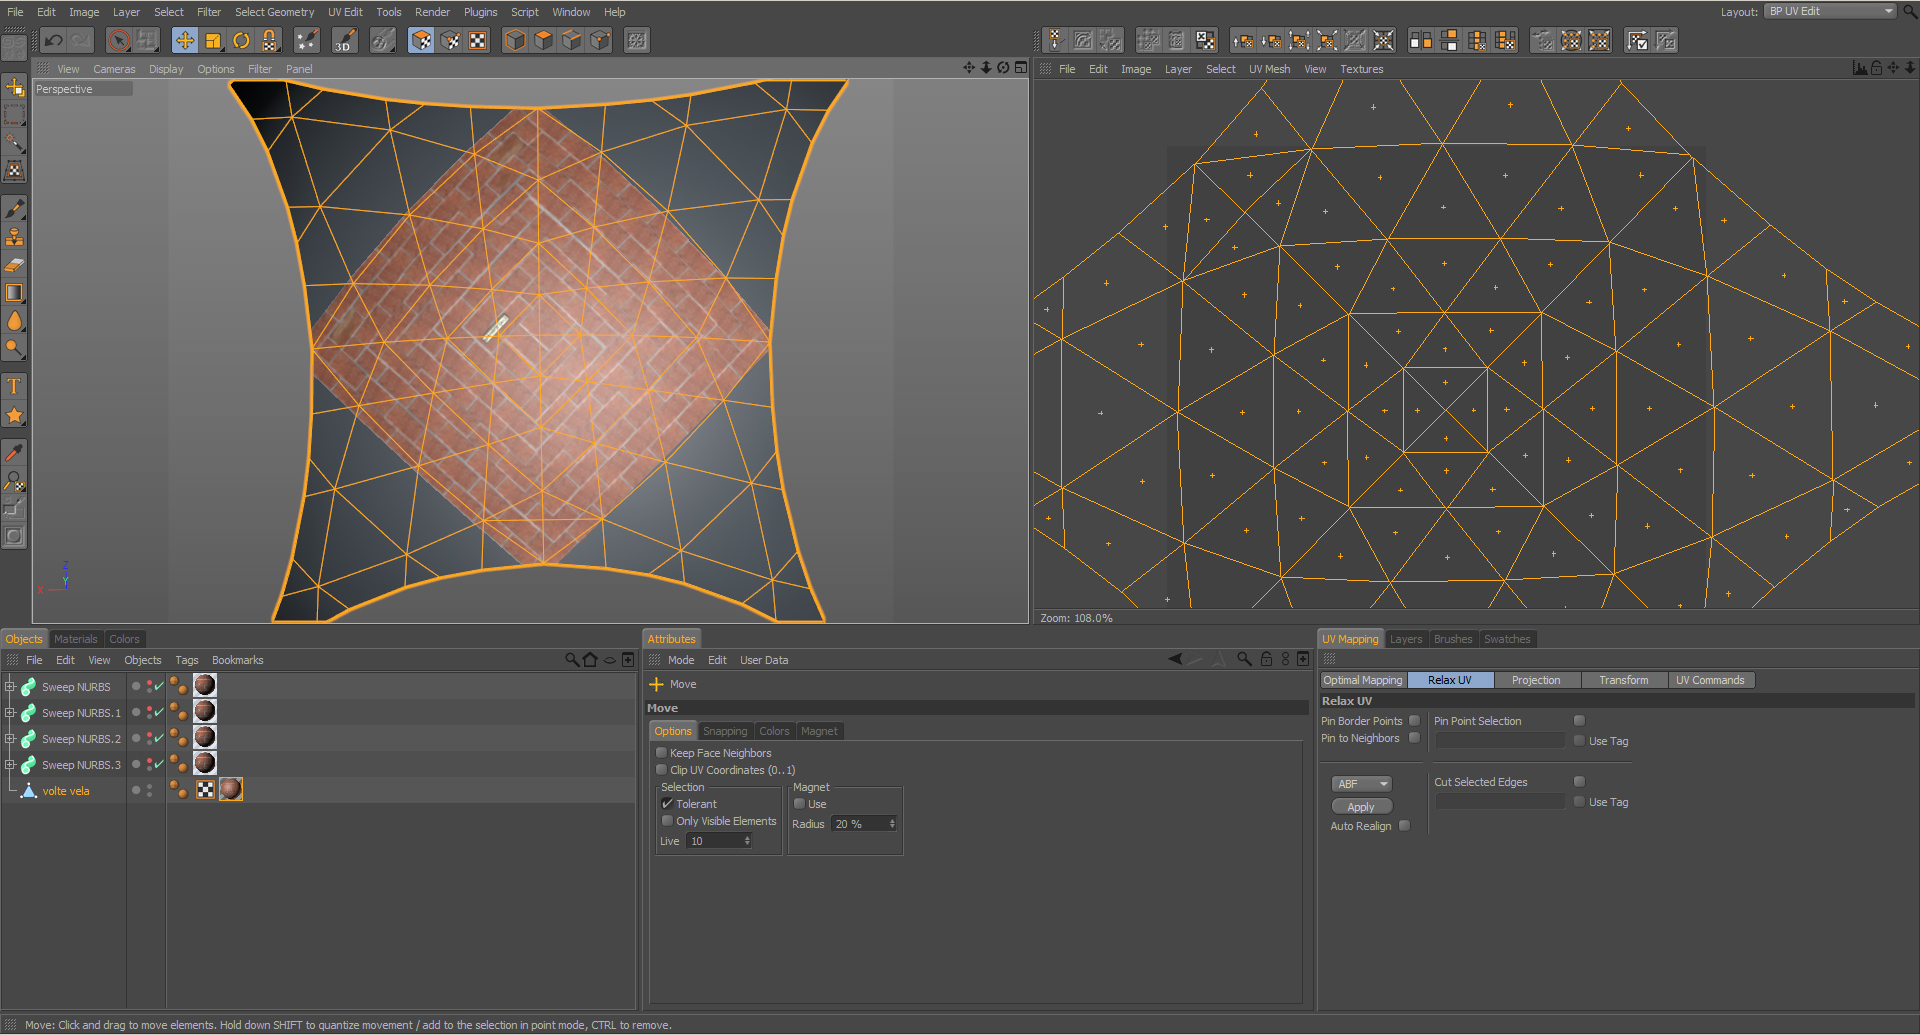The image size is (1920, 1035).
Task: Open the ABF algorithm dropdown
Action: click(x=1362, y=784)
